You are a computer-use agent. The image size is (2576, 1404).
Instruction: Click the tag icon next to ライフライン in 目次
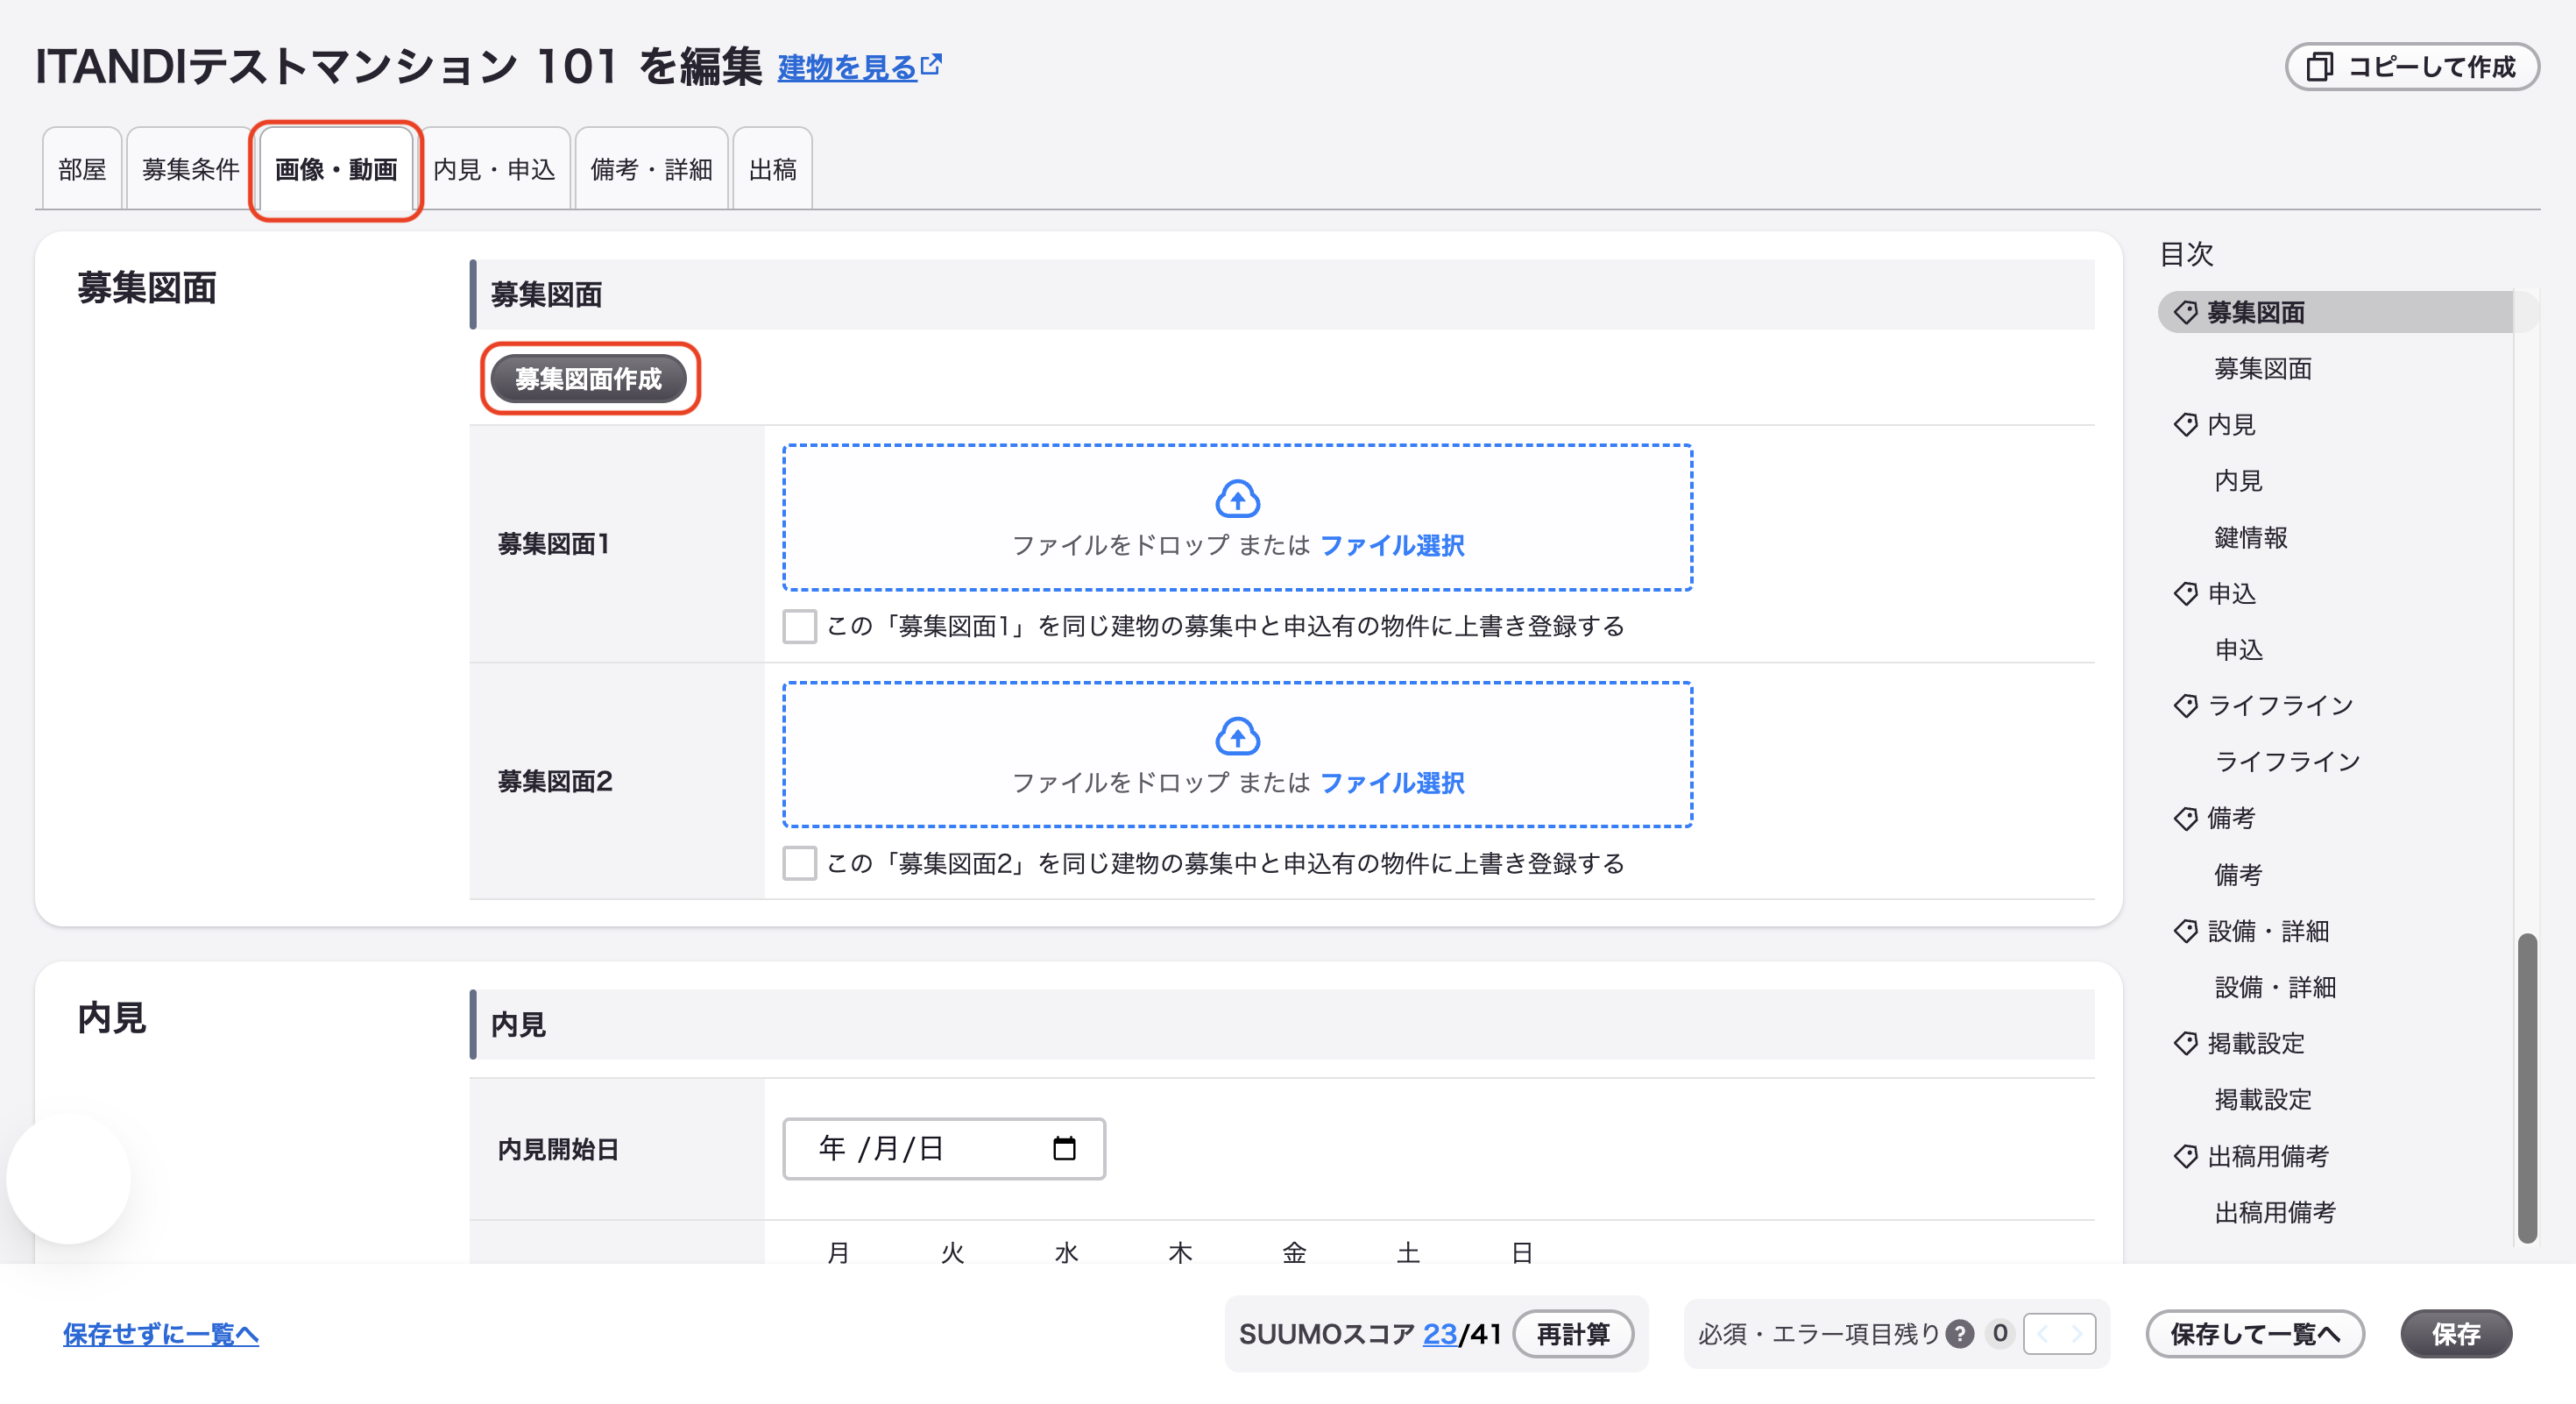point(2186,706)
